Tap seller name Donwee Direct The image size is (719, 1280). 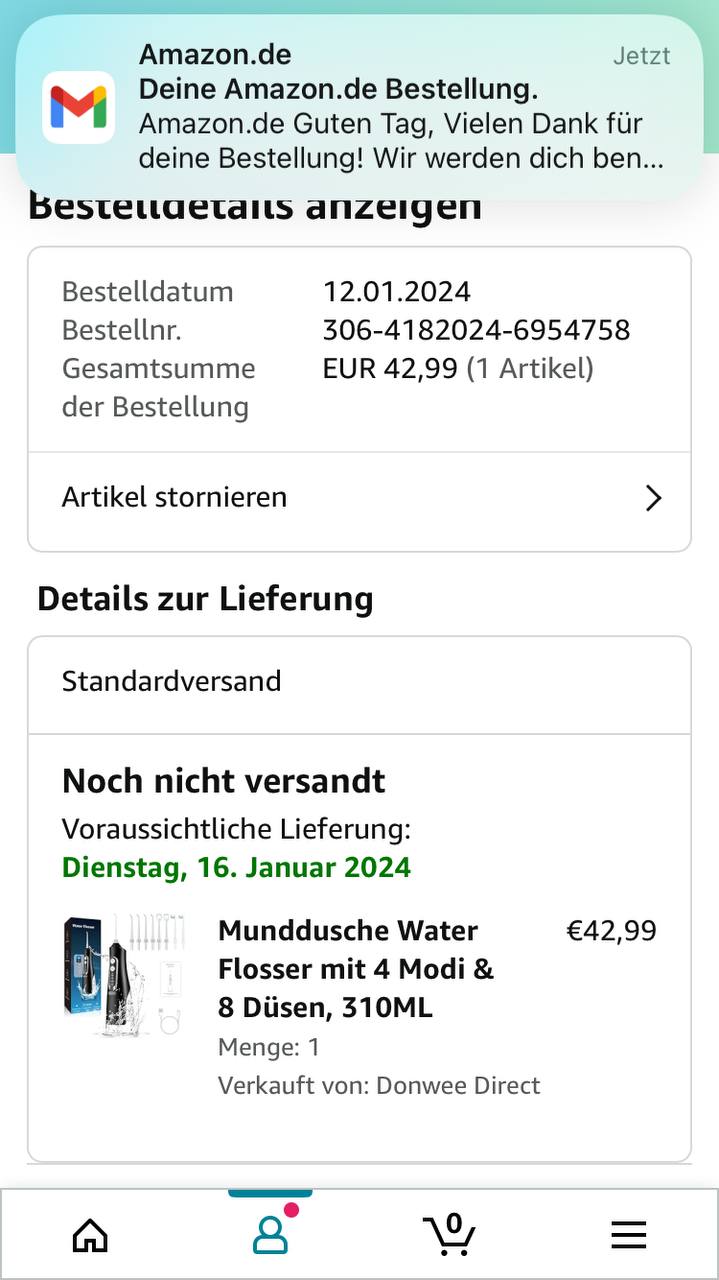tap(457, 1085)
